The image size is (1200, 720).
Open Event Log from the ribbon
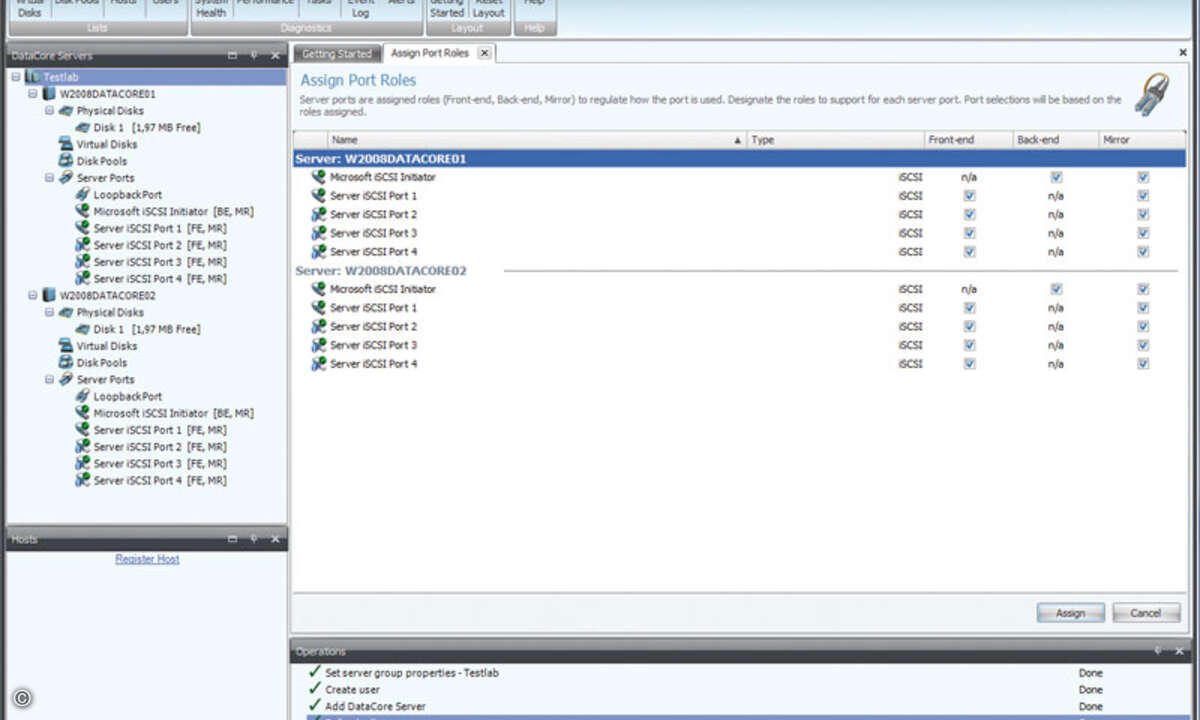(361, 8)
